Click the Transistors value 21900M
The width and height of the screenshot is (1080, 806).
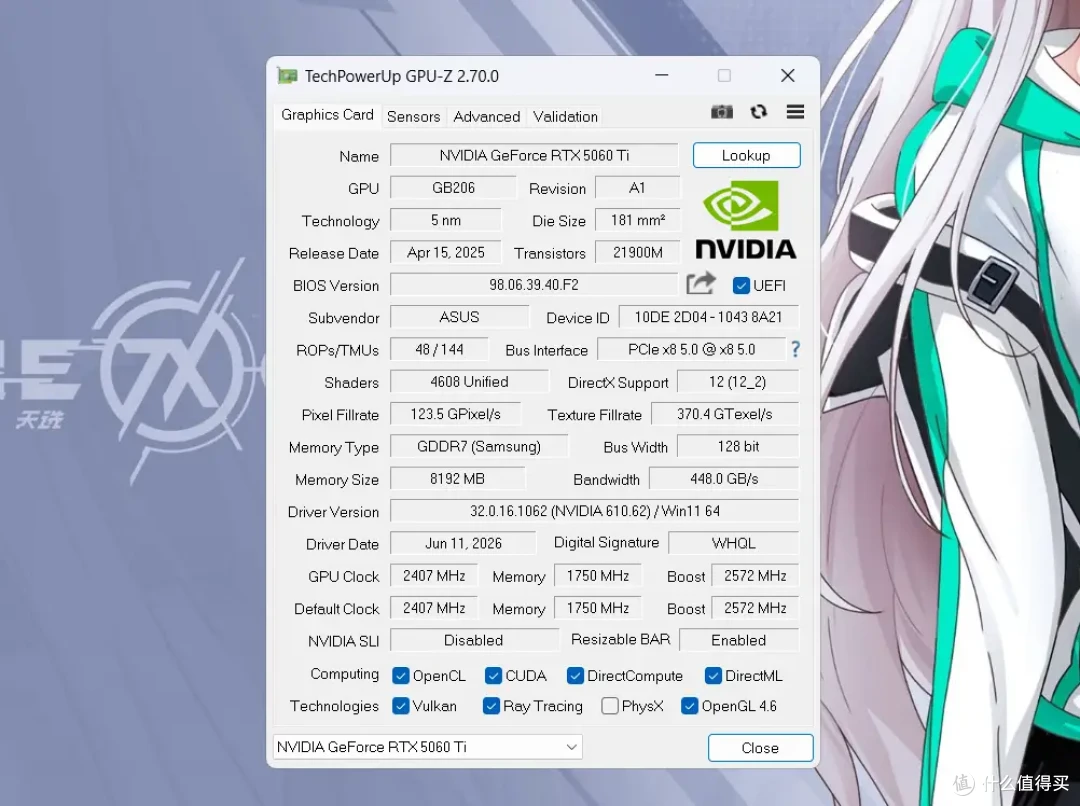(x=637, y=252)
